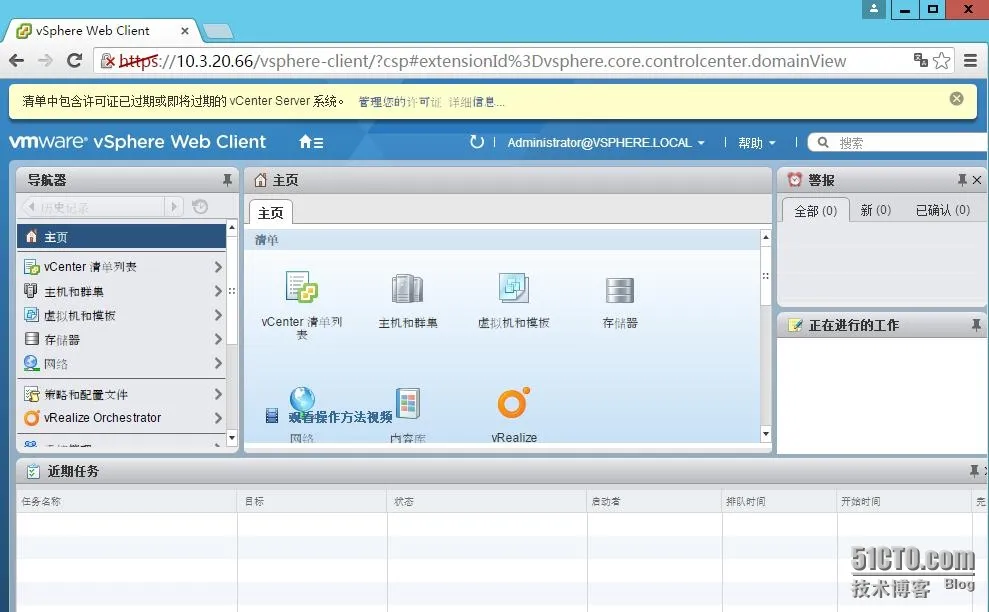Viewport: 989px width, 612px height.
Task: Expand chevron beside 存储器 in navigator
Action: [218, 339]
